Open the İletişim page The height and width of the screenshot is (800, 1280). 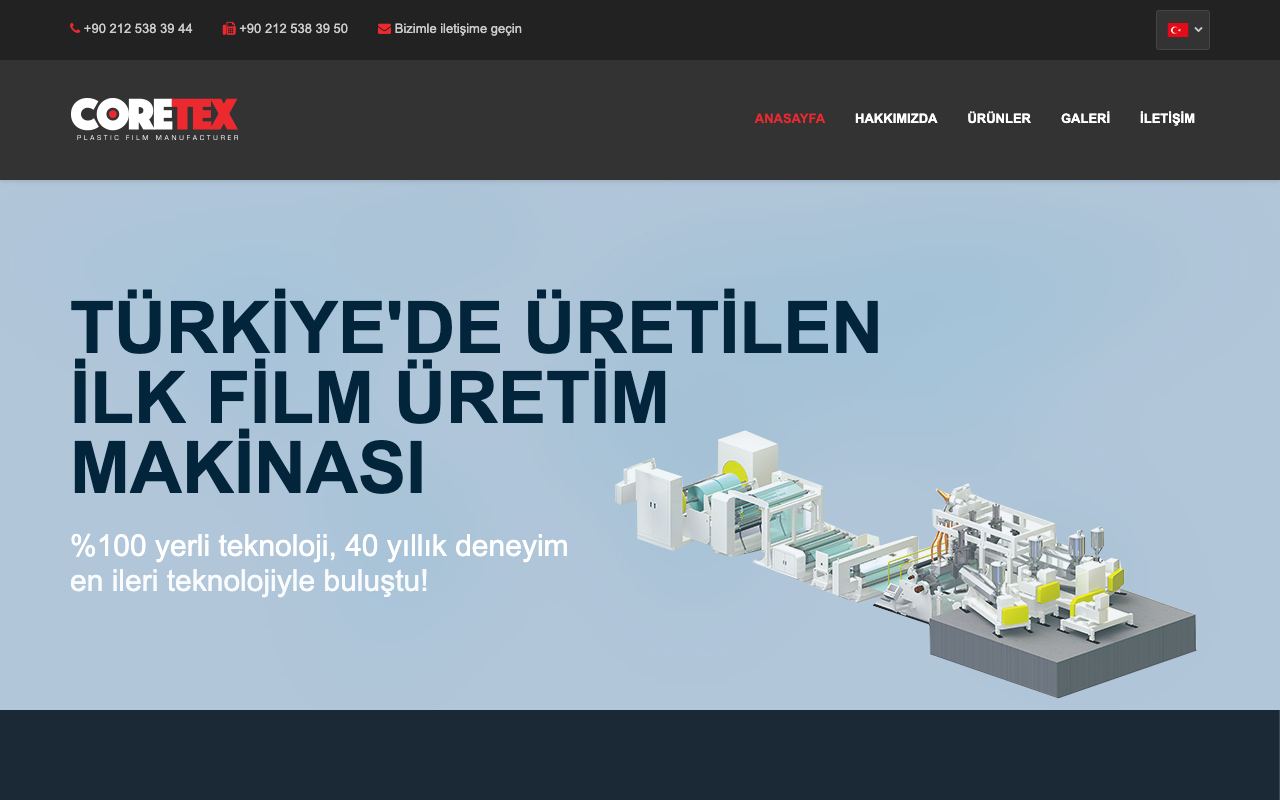point(1167,118)
